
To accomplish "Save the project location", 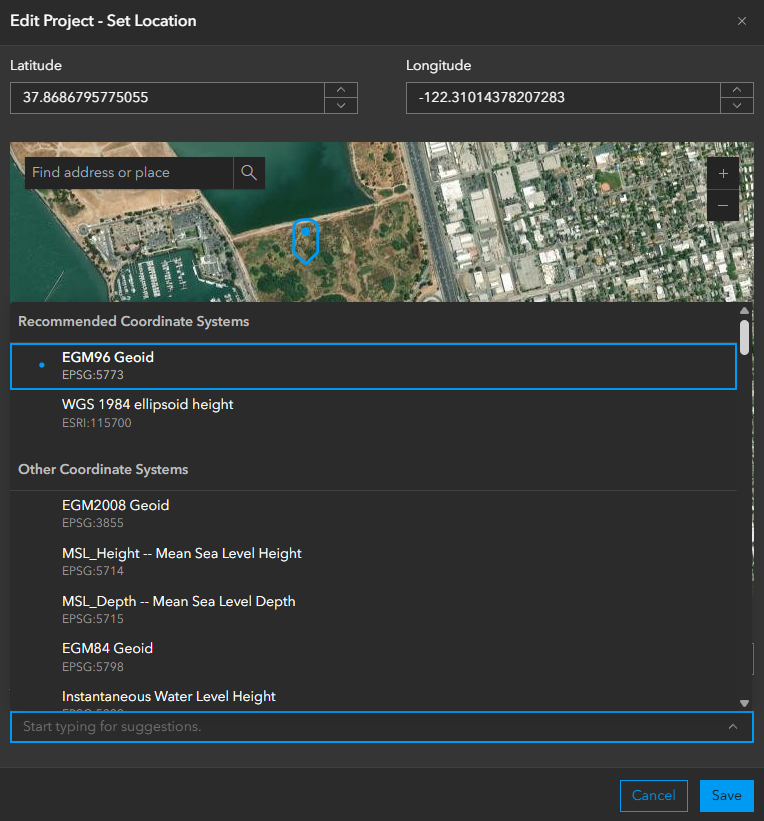I will coord(726,795).
